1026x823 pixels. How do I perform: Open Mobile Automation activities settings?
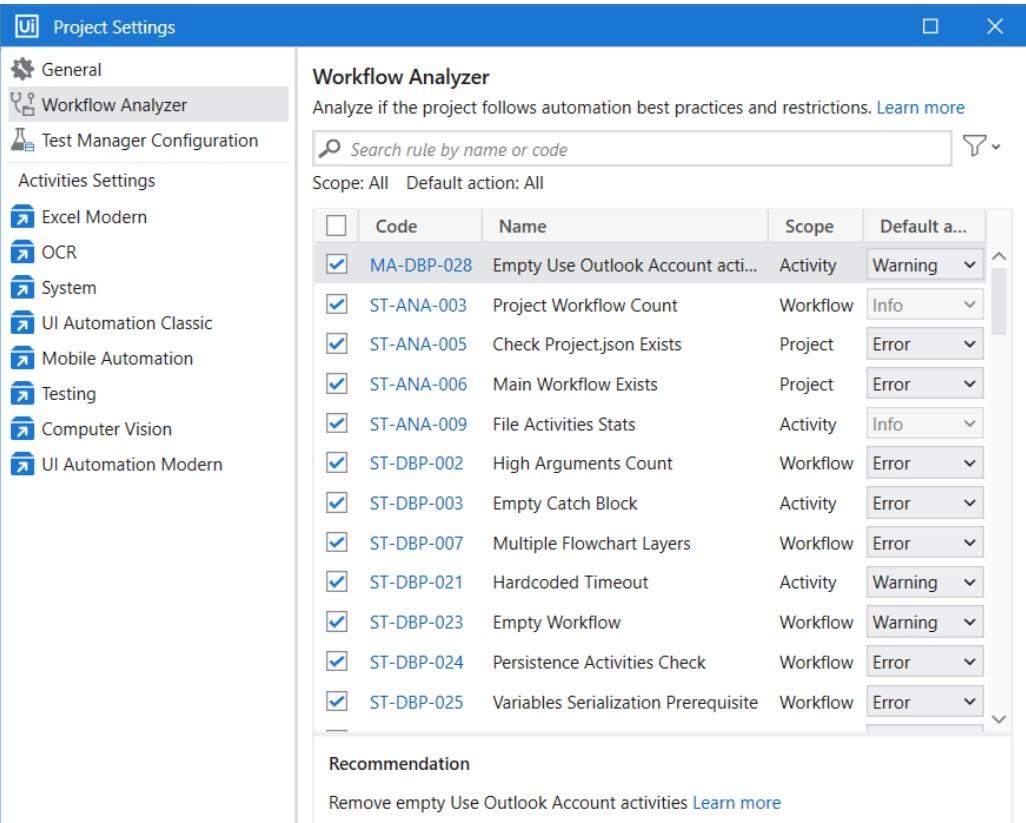point(148,359)
